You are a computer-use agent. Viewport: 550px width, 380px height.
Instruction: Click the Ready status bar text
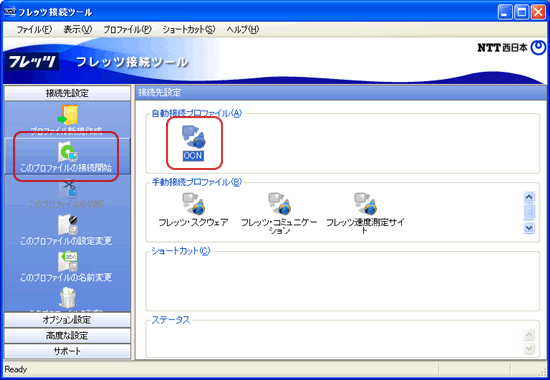tap(16, 369)
